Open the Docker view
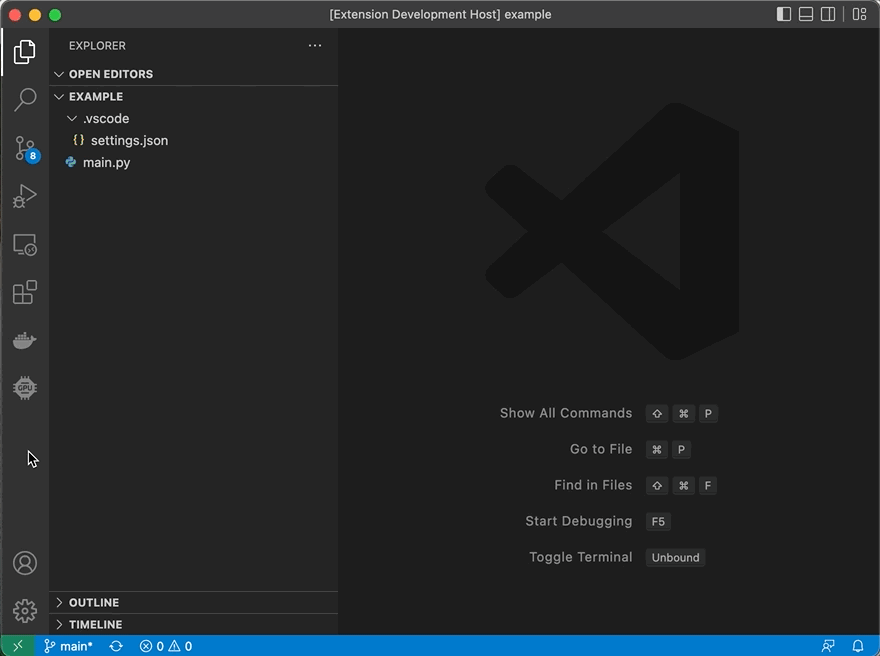This screenshot has width=880, height=656. [x=25, y=340]
